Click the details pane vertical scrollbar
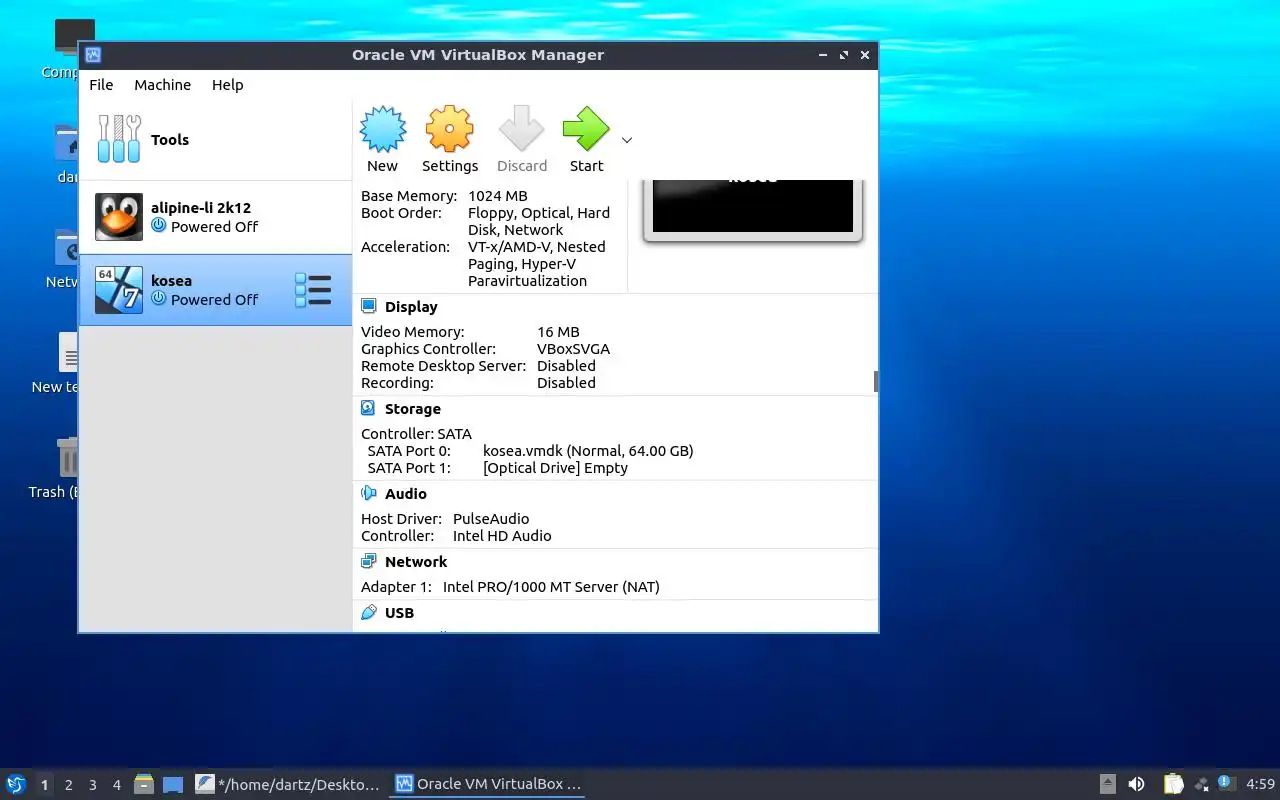 (x=876, y=381)
